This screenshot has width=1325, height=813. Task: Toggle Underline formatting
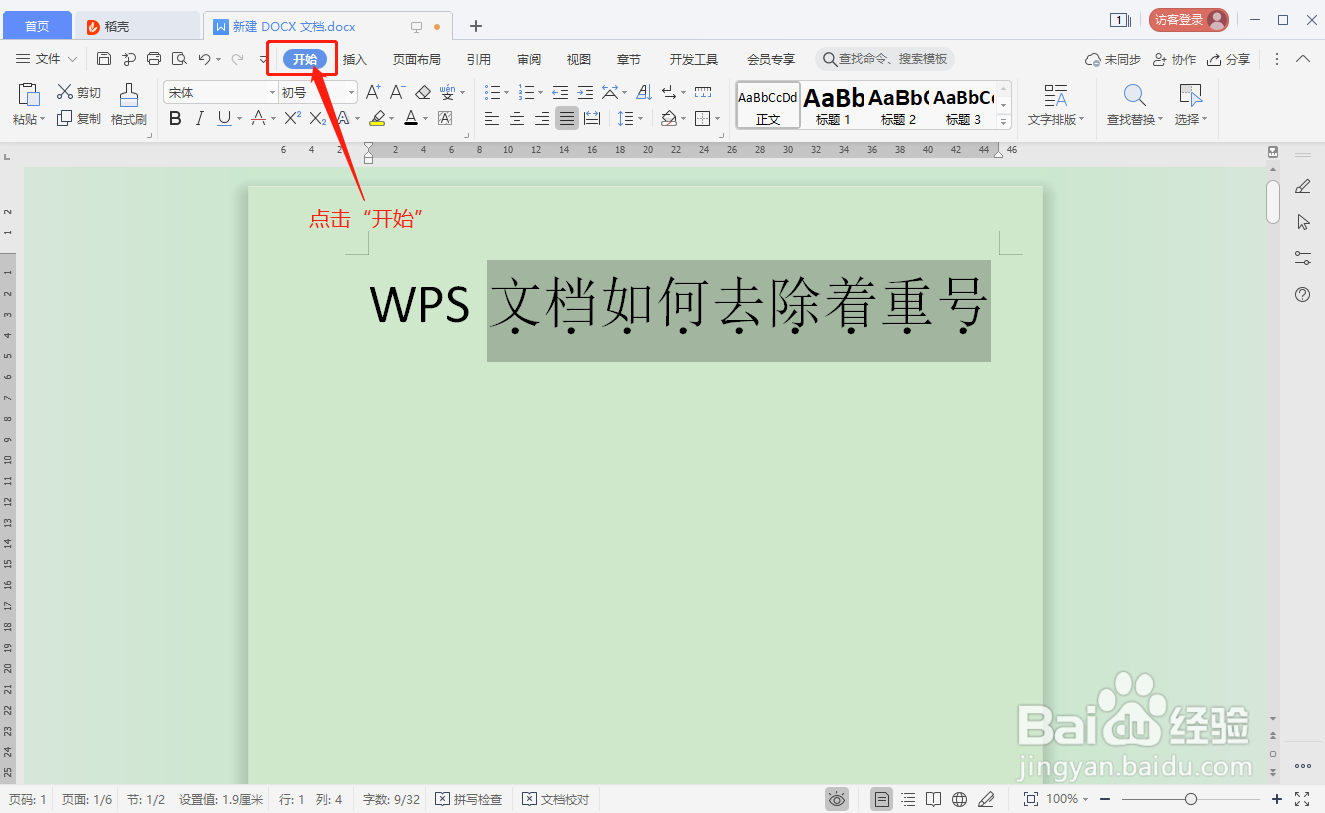[x=223, y=119]
